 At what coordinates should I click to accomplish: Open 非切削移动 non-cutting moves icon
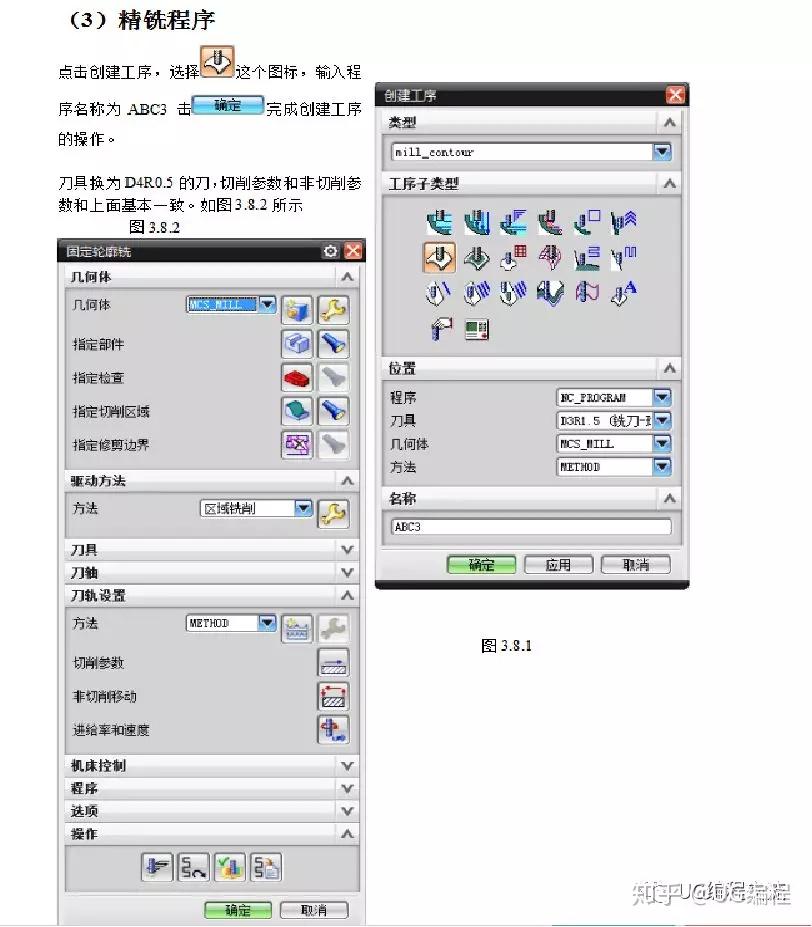(x=334, y=696)
